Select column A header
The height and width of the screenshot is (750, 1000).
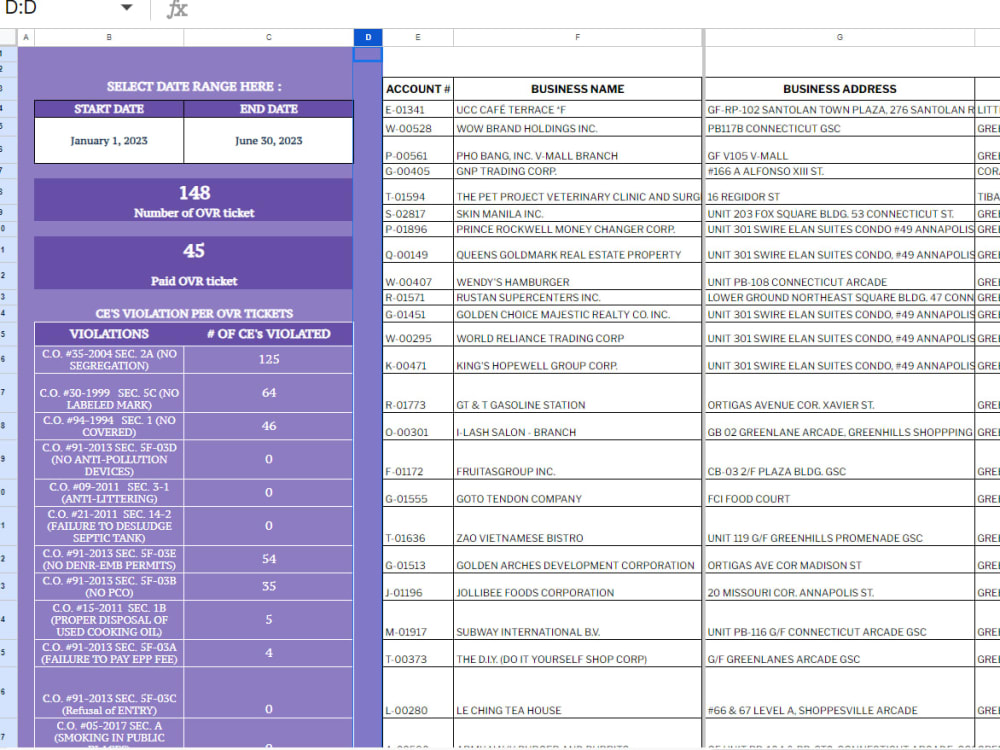point(26,37)
